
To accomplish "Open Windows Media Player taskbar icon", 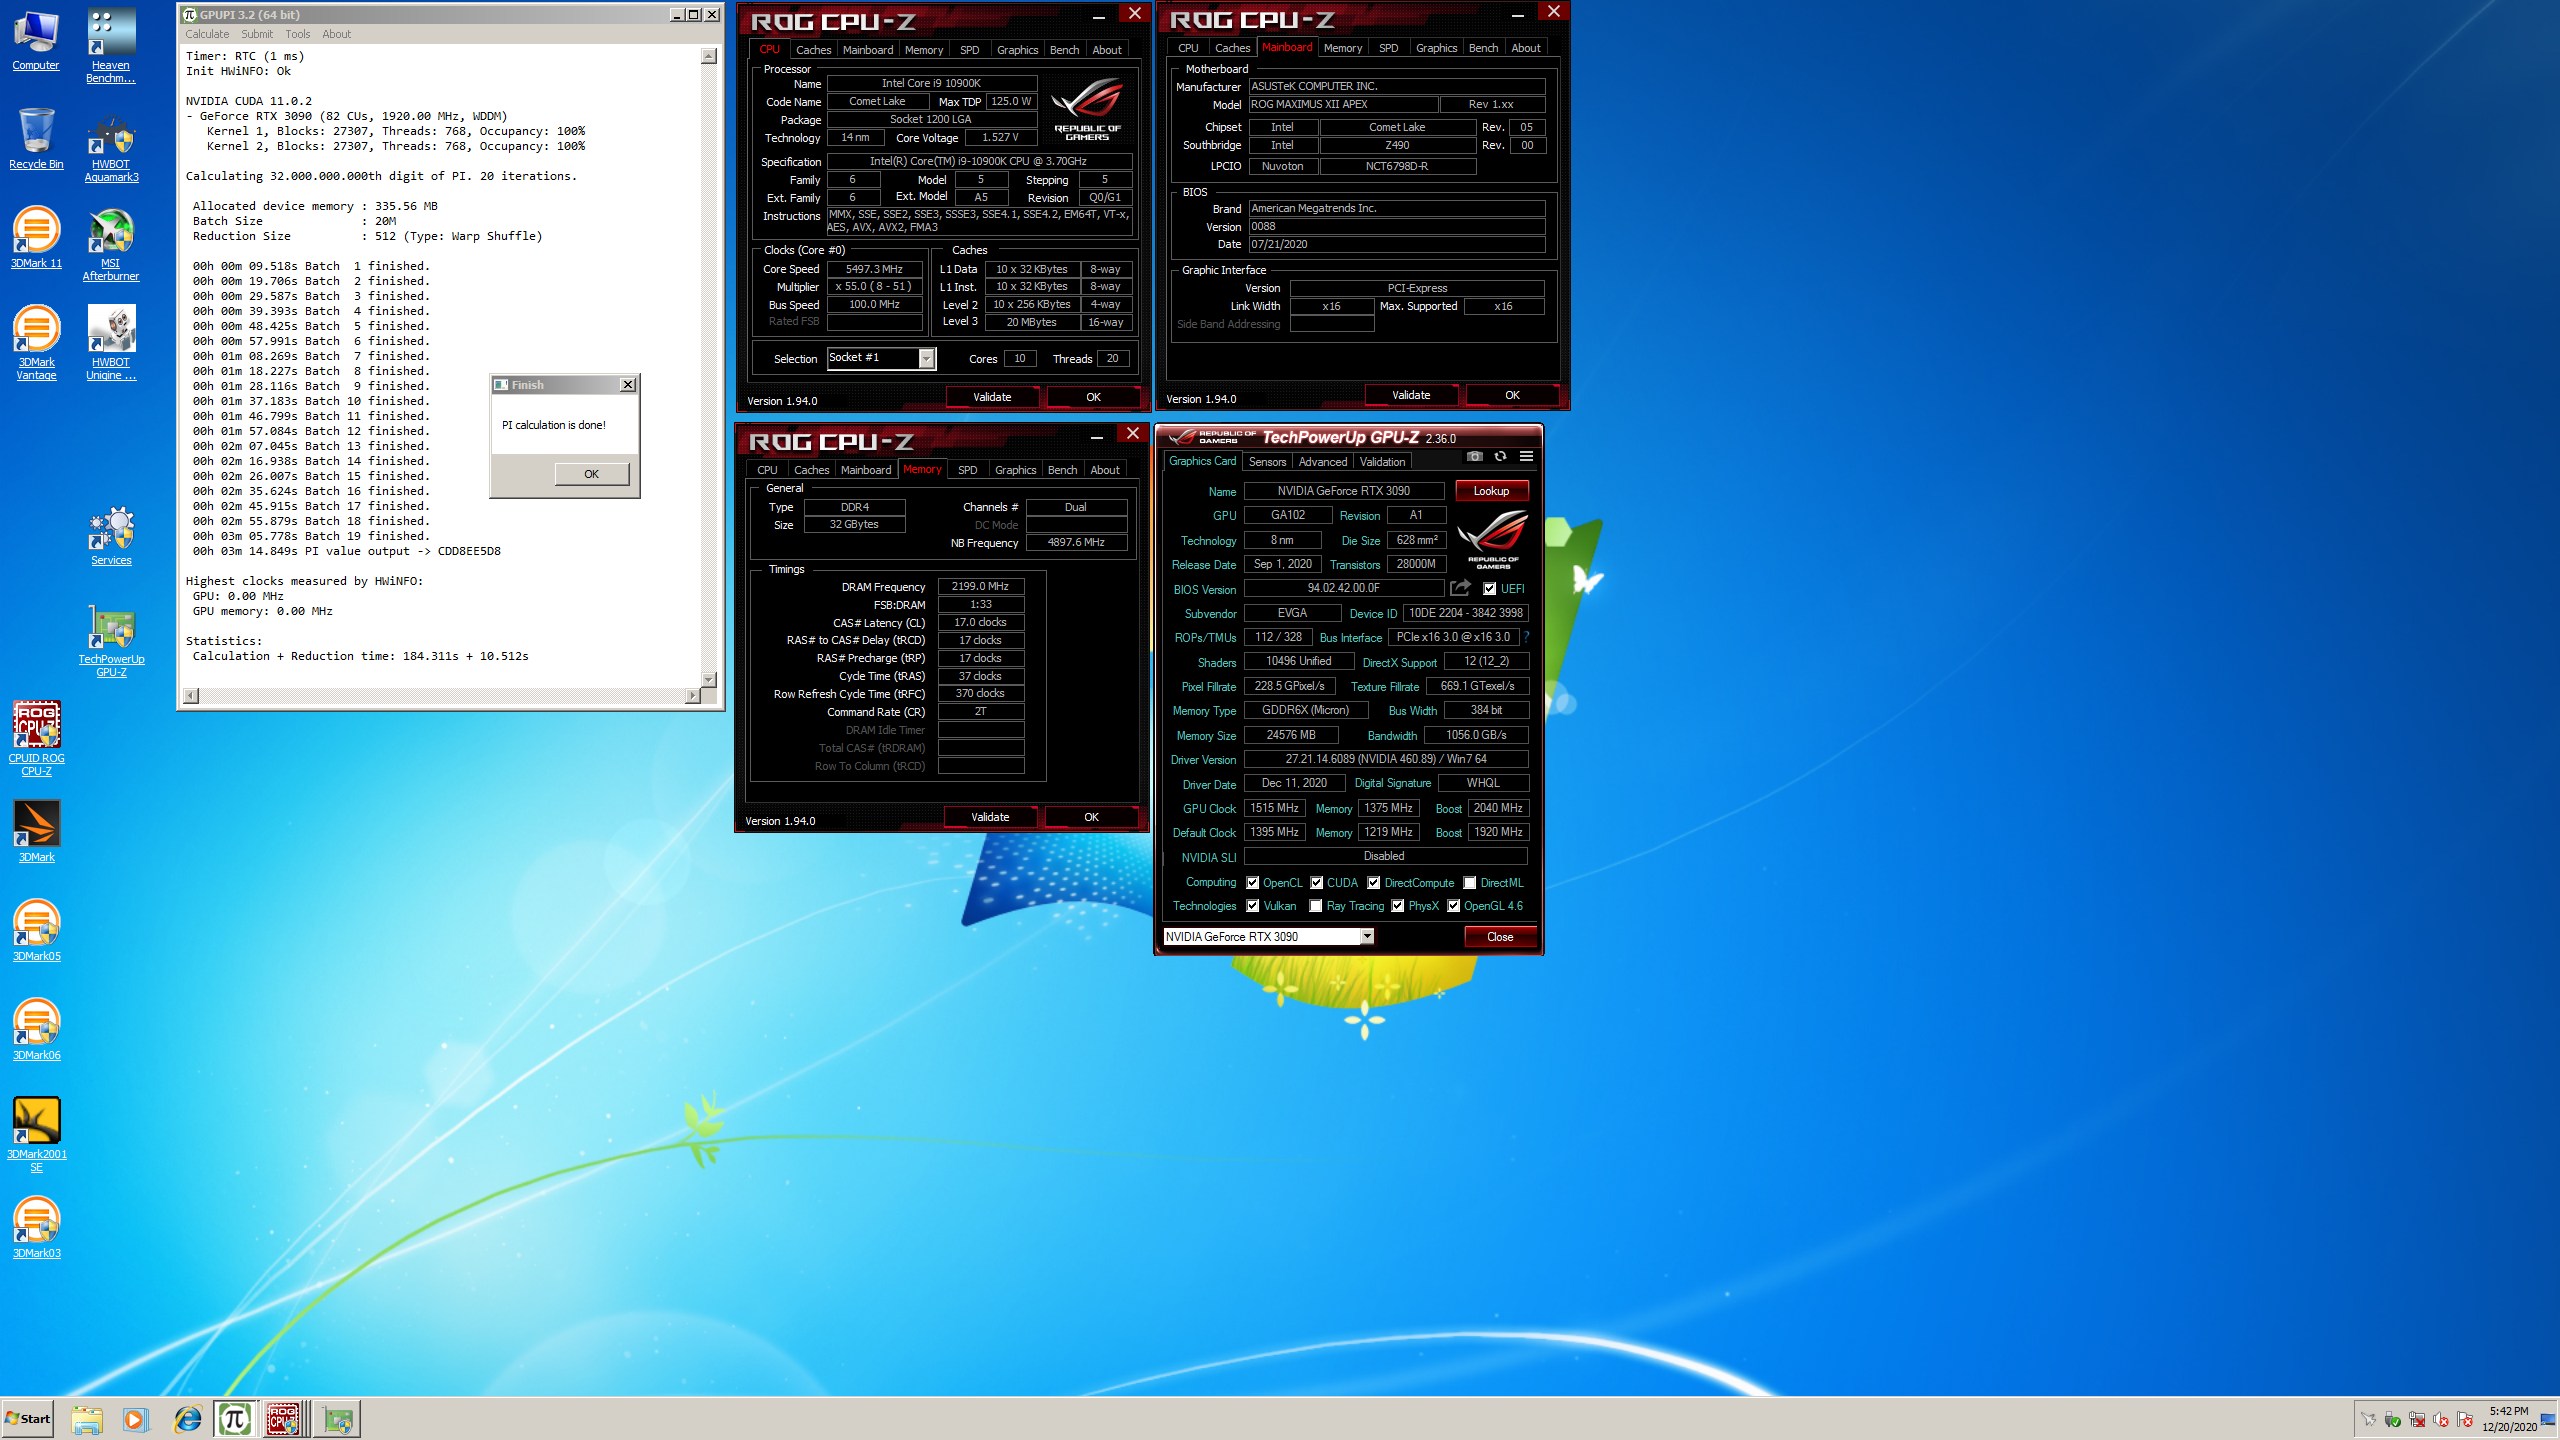I will point(135,1419).
